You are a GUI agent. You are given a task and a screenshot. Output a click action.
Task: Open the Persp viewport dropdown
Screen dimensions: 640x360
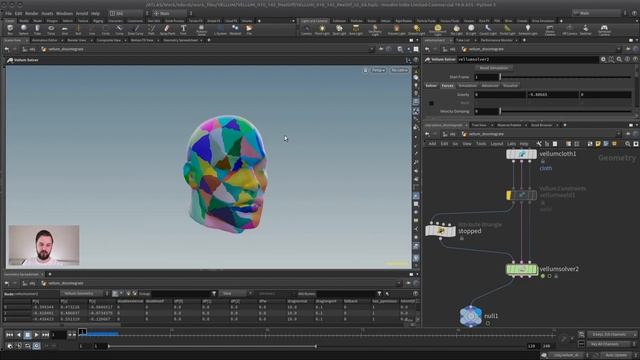point(378,70)
